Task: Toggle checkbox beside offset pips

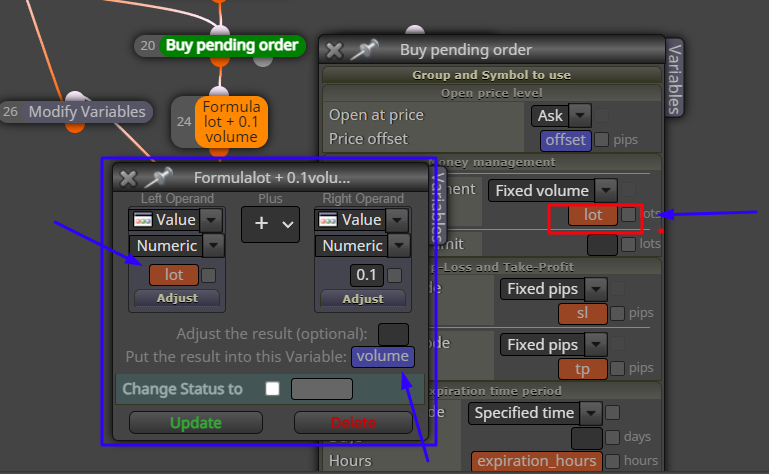Action: (x=601, y=140)
